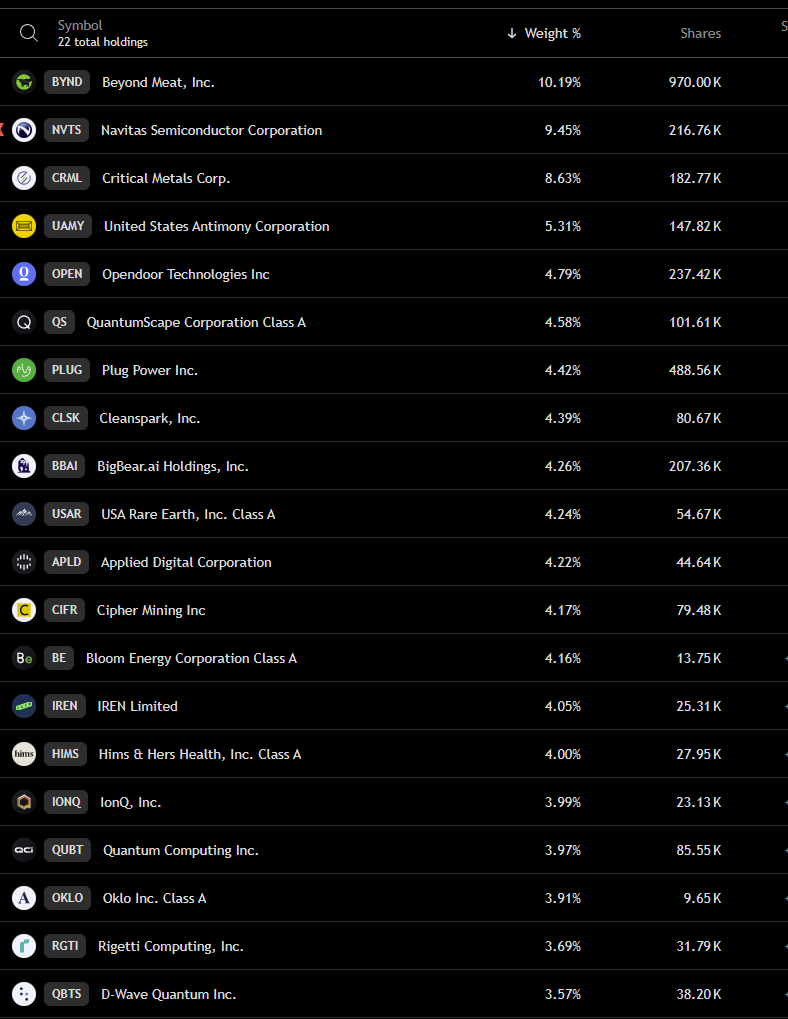Open the QS ticker badge
The image size is (788, 1019).
click(59, 322)
